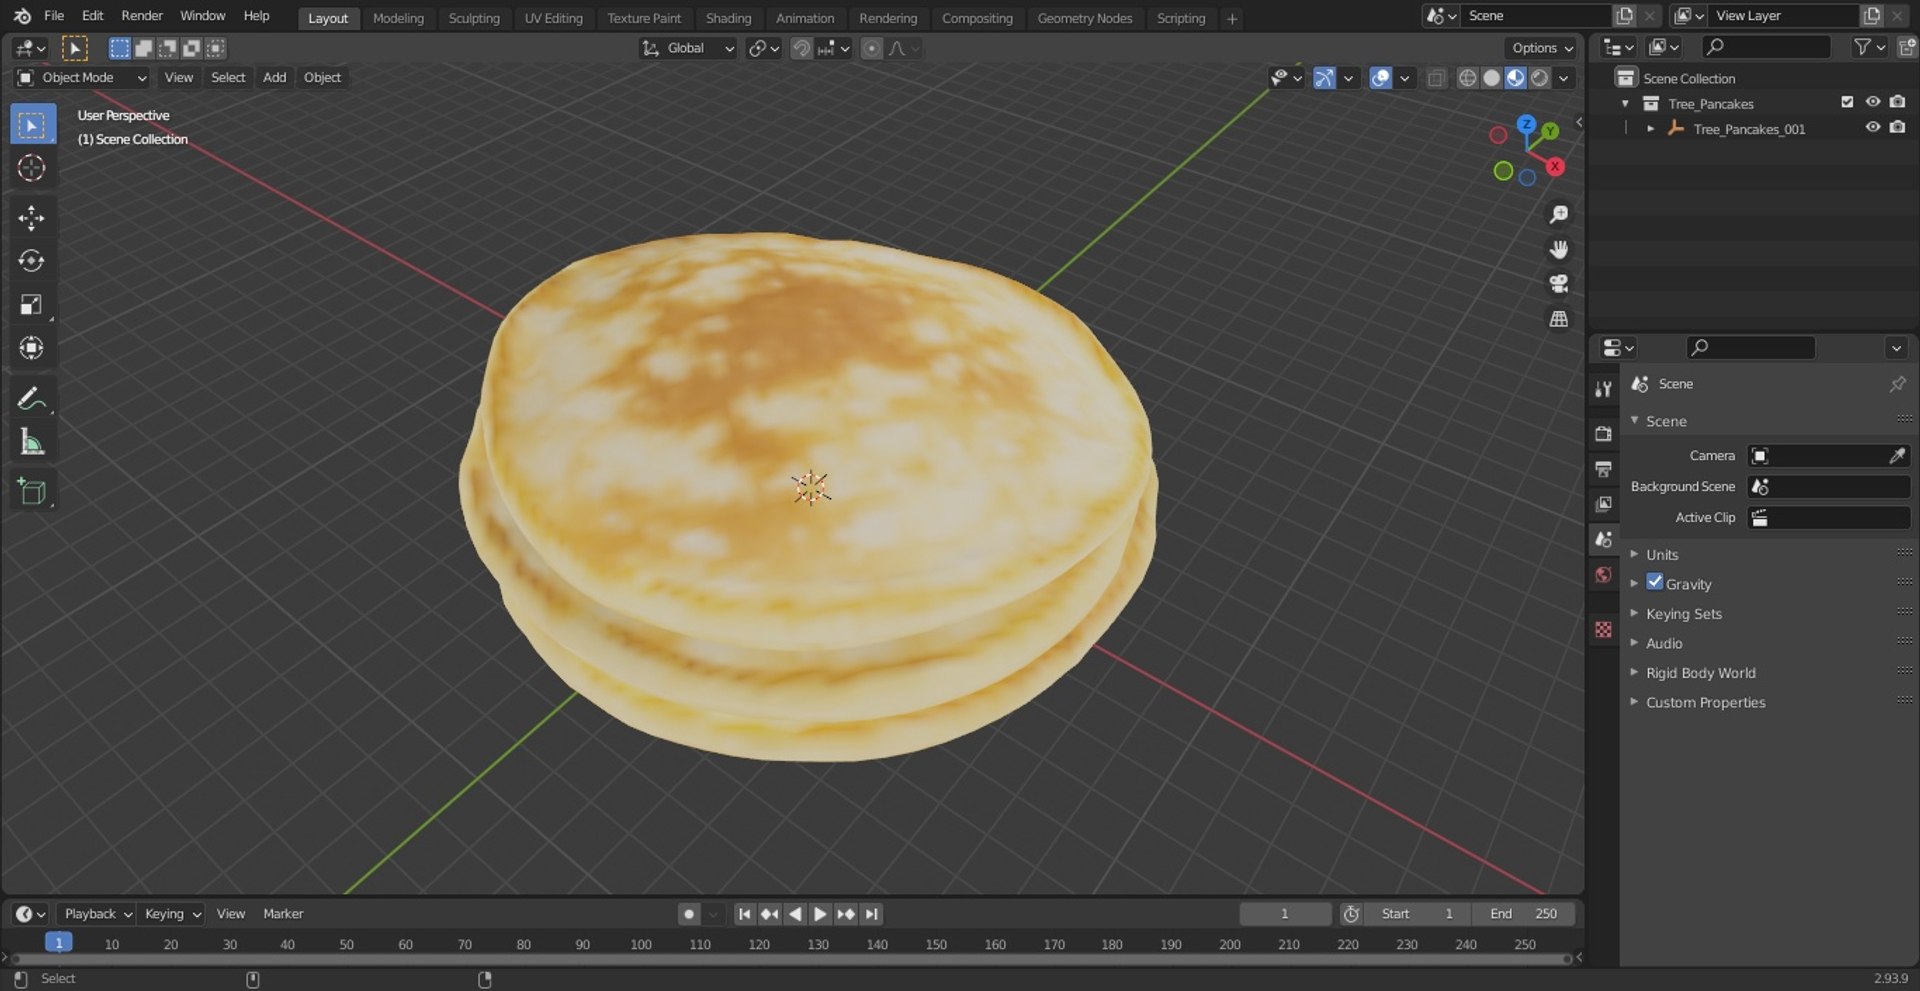Toggle proportional editing button
1920x991 pixels.
click(871, 48)
